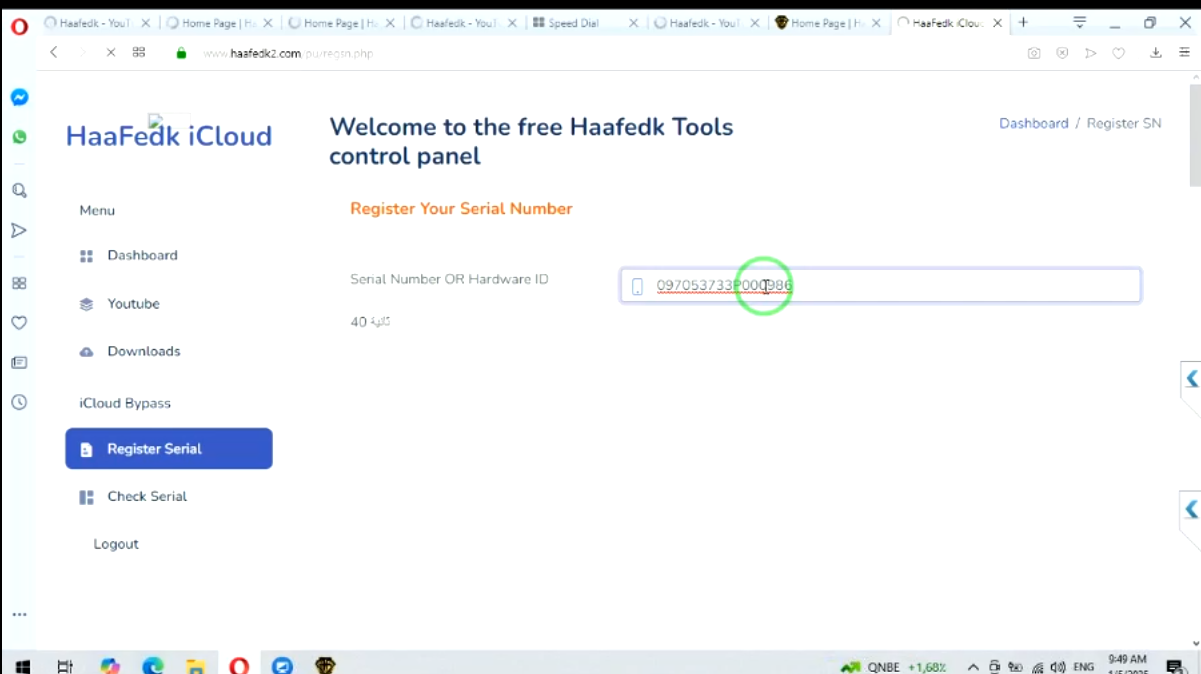Open Messenger in the Opera sidebar
Screen dimensions: 1201x674
click(x=19, y=97)
